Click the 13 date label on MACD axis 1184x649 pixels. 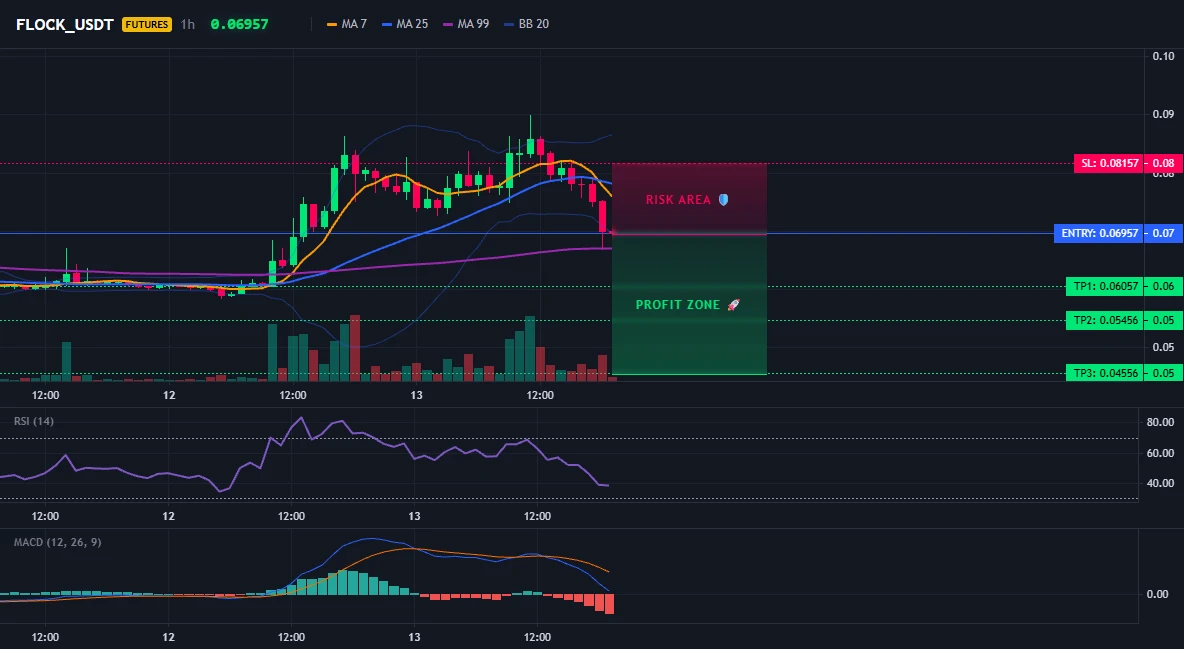[415, 637]
